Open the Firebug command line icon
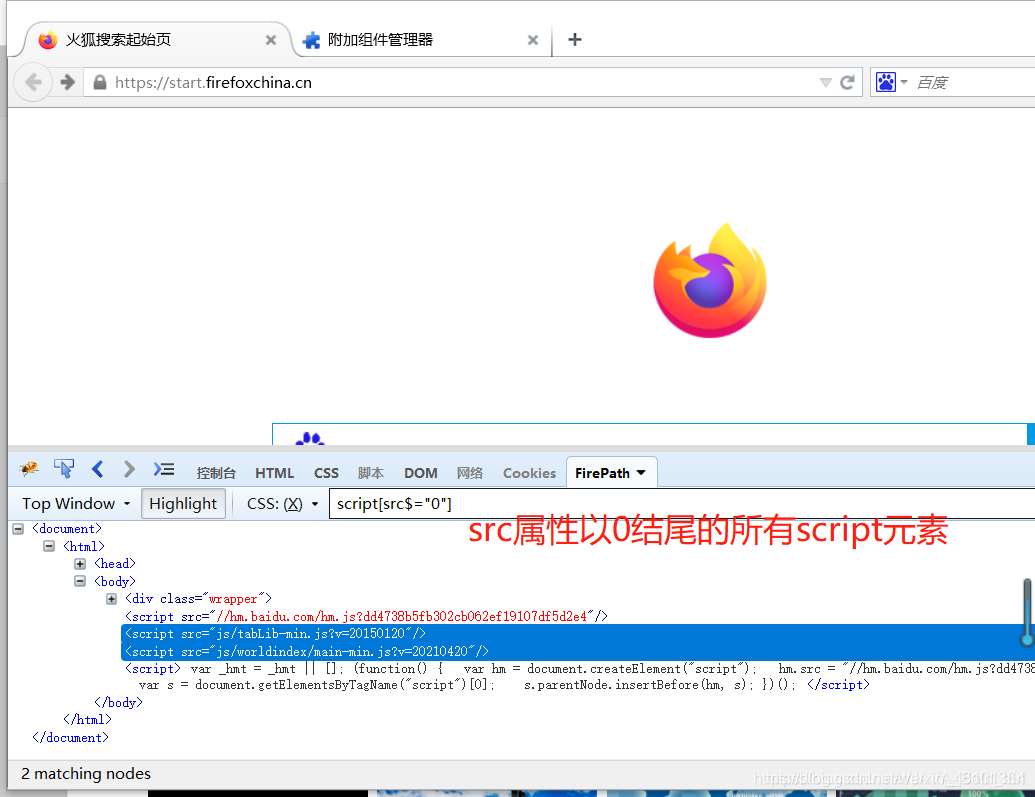 pyautogui.click(x=164, y=469)
